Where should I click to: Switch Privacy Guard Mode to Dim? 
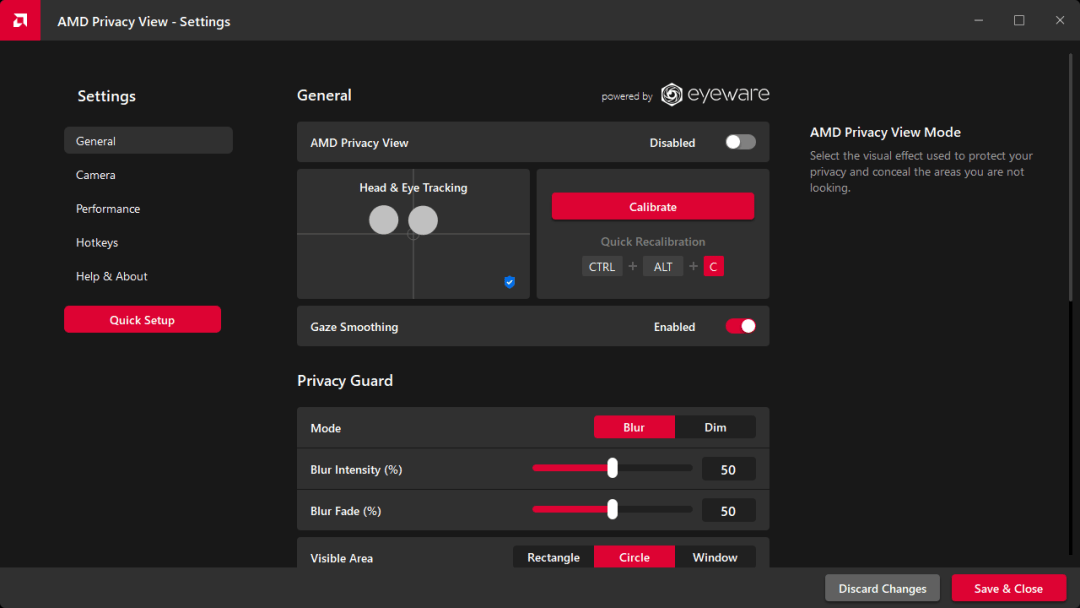coord(715,427)
